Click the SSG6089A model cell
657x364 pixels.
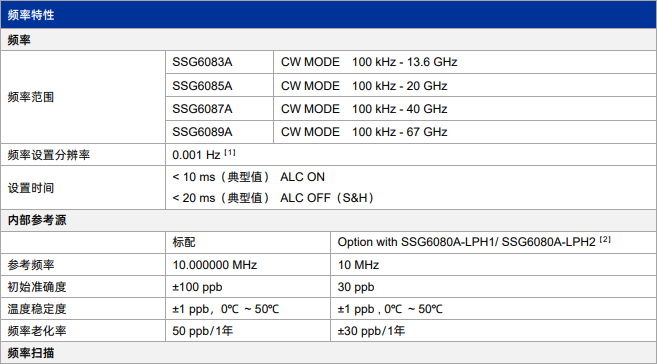pyautogui.click(x=220, y=132)
